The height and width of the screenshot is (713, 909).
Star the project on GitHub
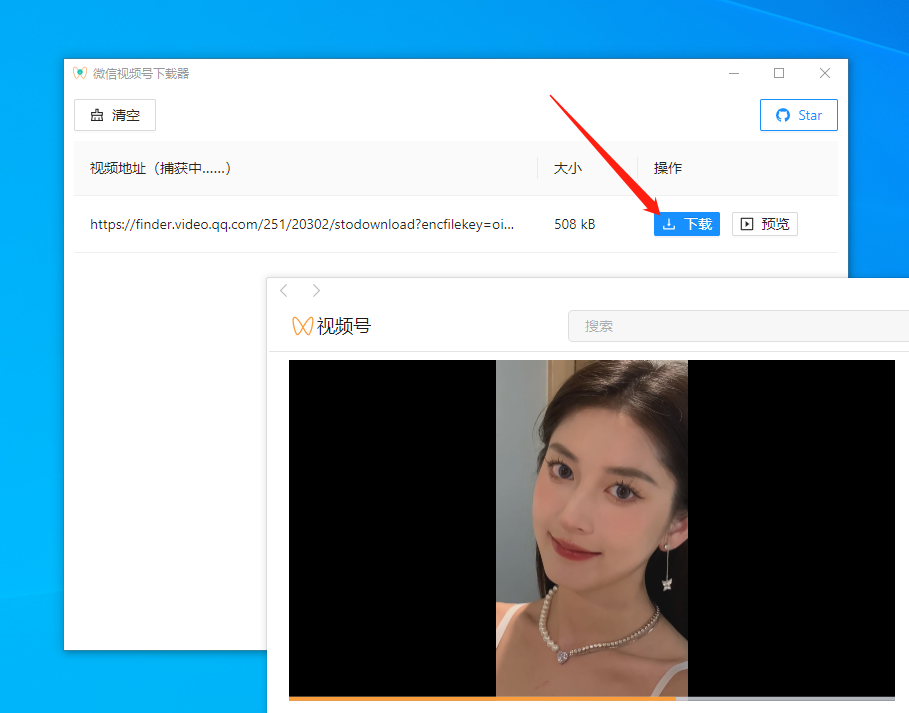(798, 115)
